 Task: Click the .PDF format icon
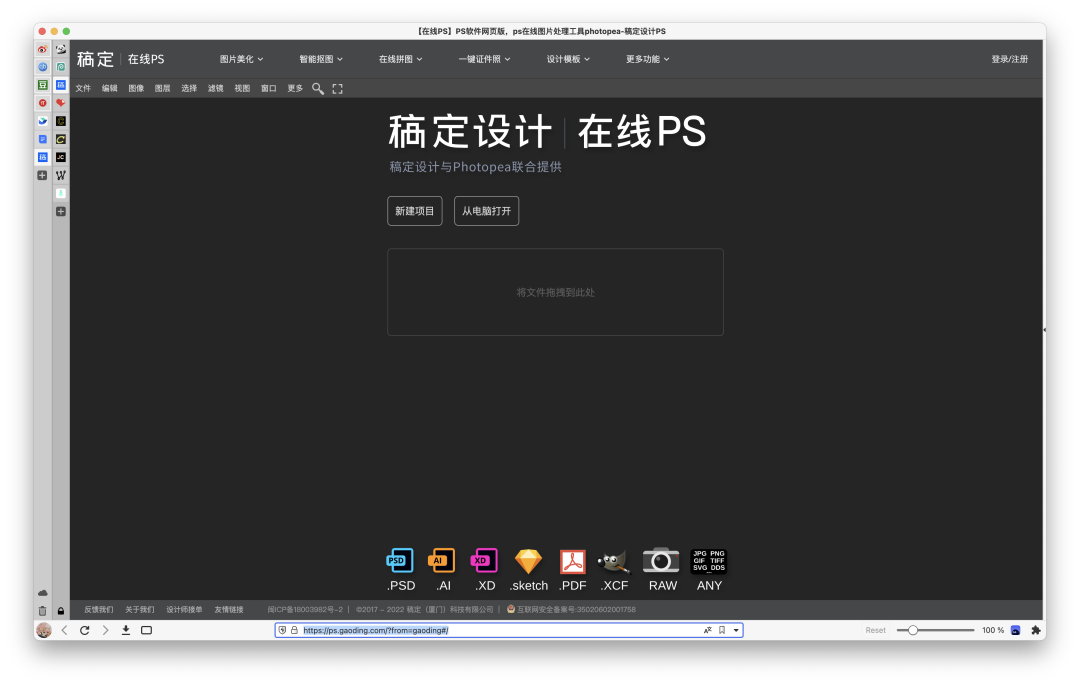pyautogui.click(x=572, y=561)
